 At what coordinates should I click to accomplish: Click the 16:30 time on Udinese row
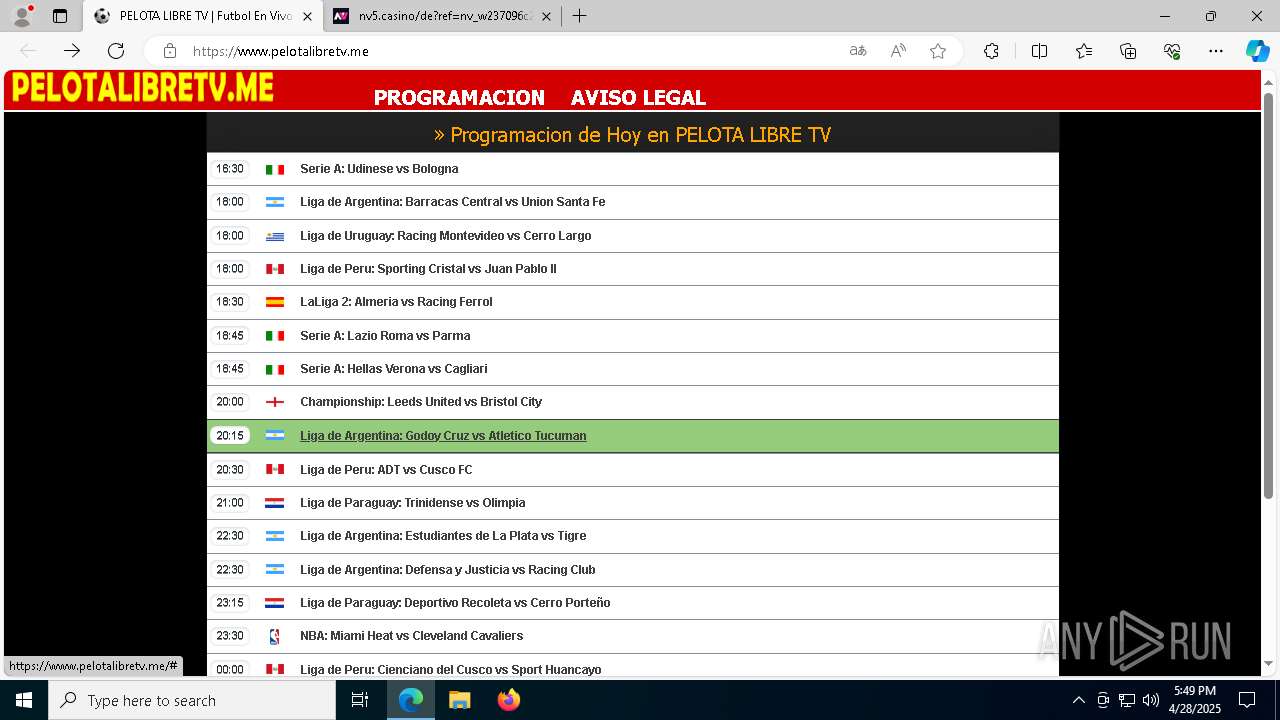230,169
